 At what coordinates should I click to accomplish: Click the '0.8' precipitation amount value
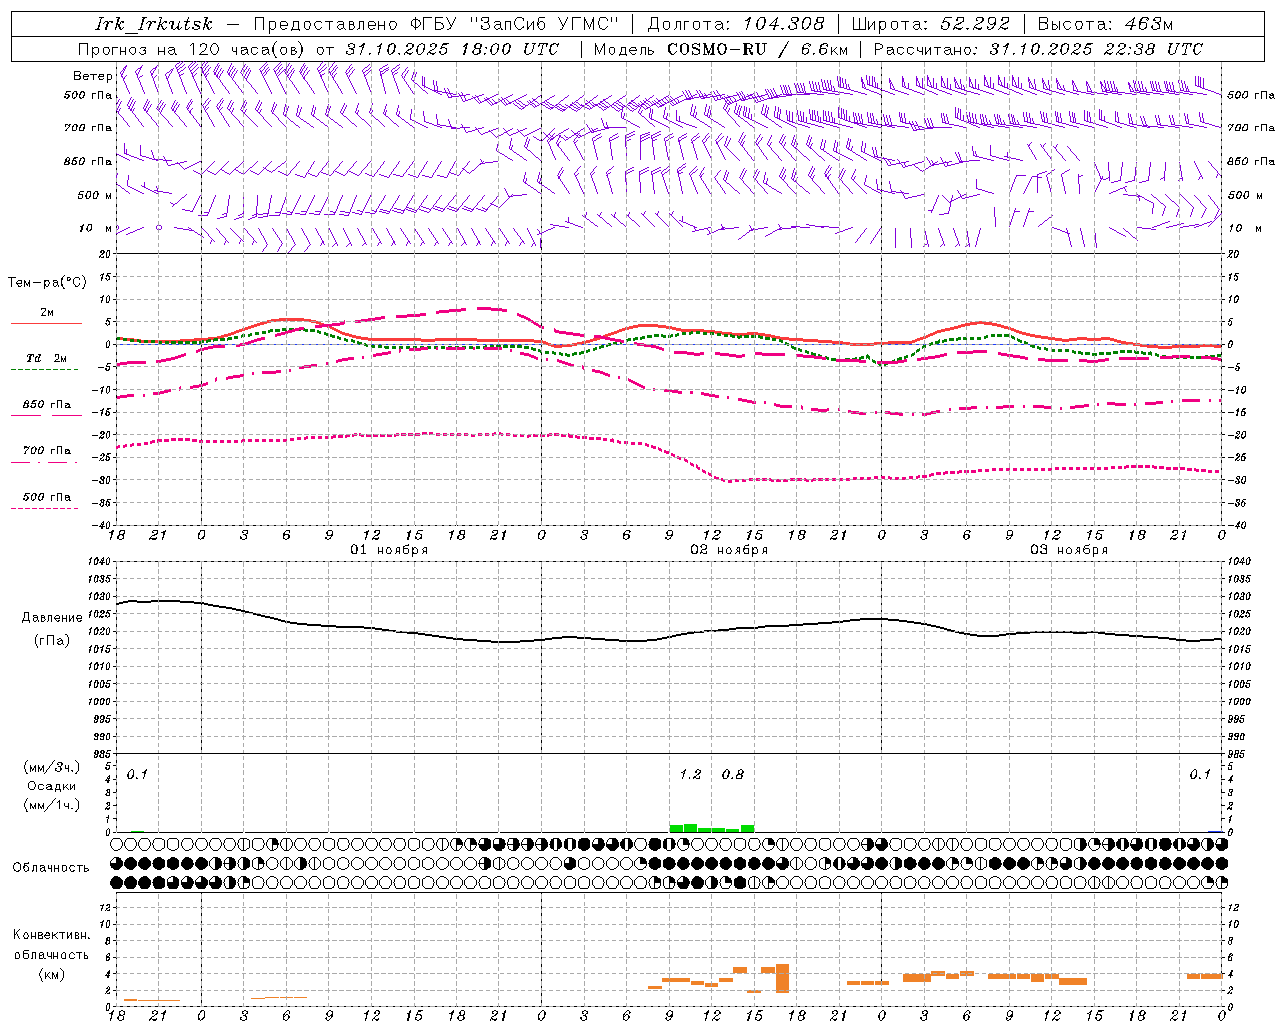(733, 774)
